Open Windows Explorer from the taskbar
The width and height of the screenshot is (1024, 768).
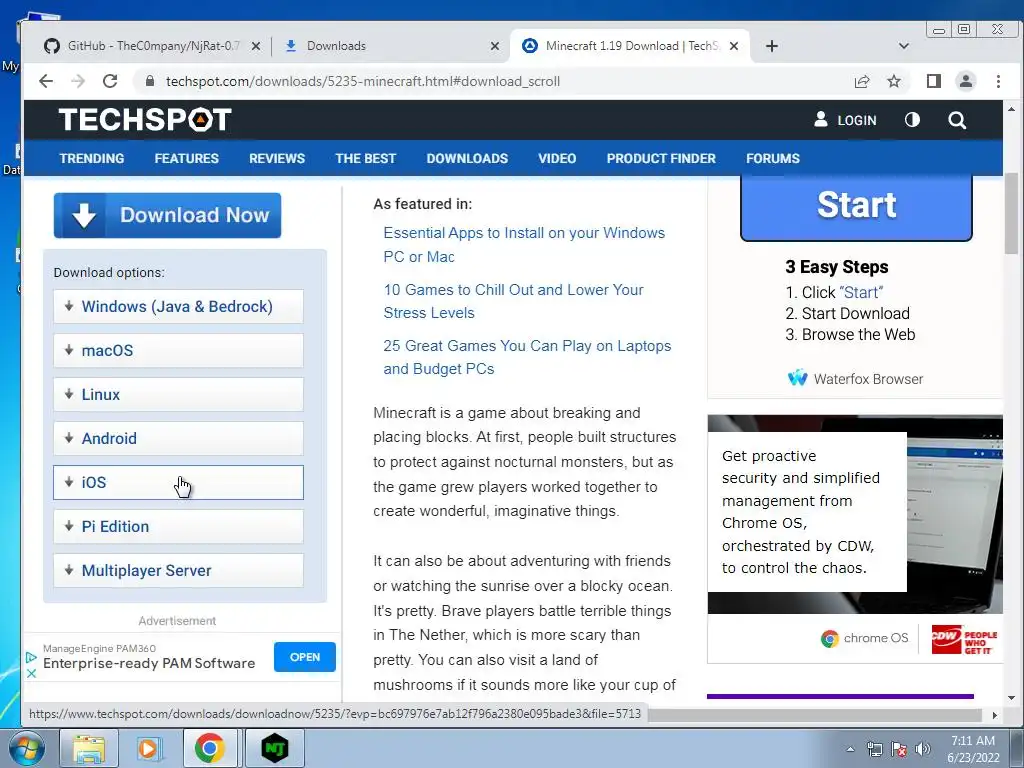(89, 748)
